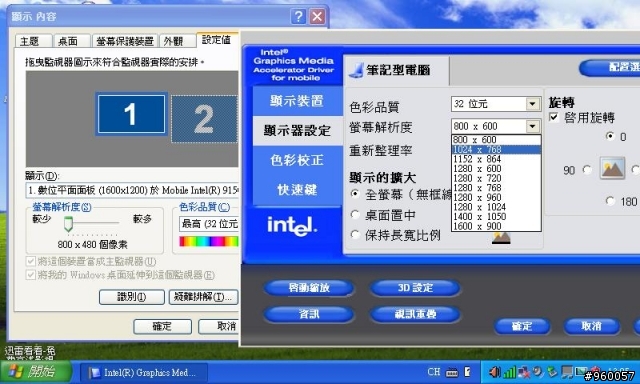This screenshot has width=640, height=384.
Task: Click the rotation preview picture icon
Action: pyautogui.click(x=612, y=168)
